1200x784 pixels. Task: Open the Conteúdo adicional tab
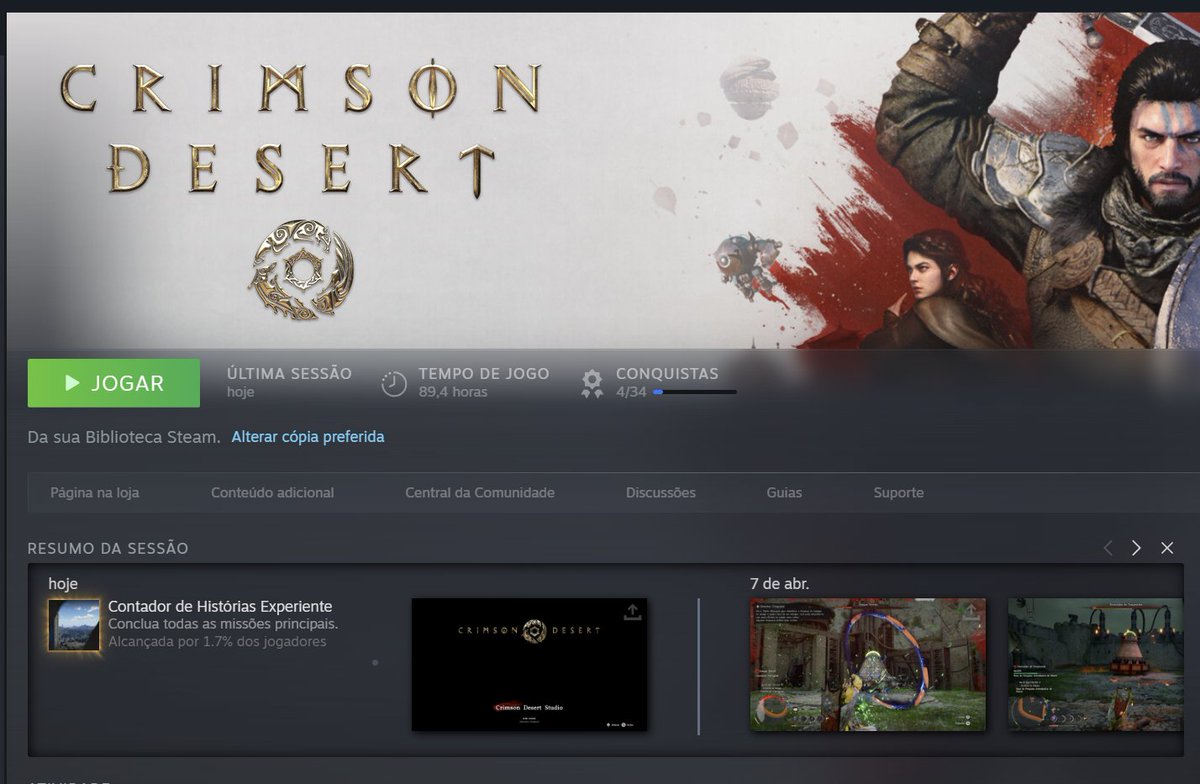(272, 493)
